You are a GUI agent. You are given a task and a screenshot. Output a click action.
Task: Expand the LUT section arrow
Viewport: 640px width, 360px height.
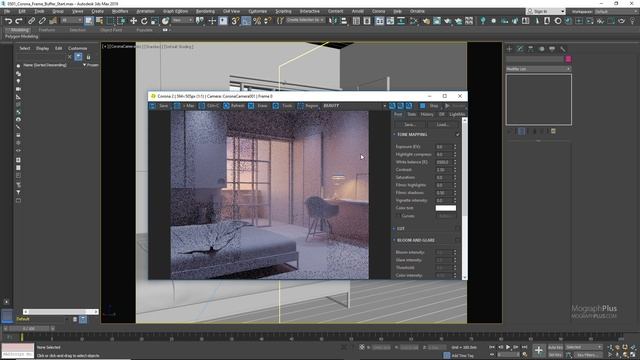pyautogui.click(x=394, y=229)
